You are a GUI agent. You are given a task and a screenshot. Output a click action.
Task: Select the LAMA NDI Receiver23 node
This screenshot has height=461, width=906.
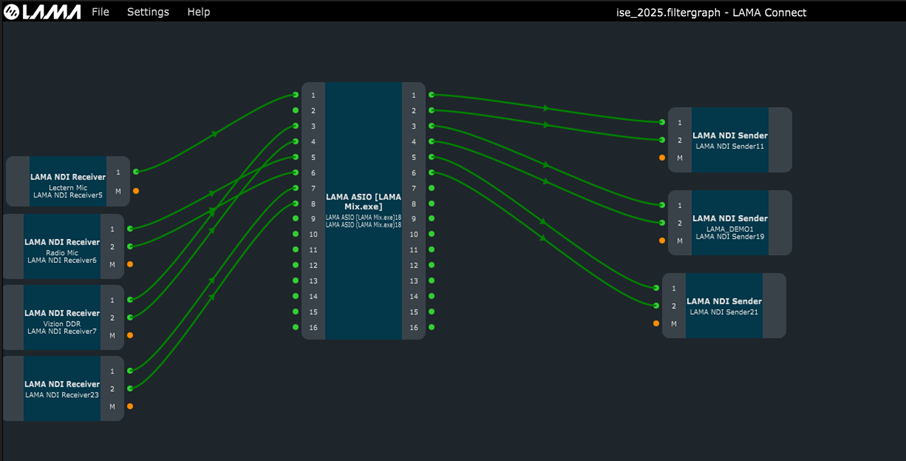62,388
